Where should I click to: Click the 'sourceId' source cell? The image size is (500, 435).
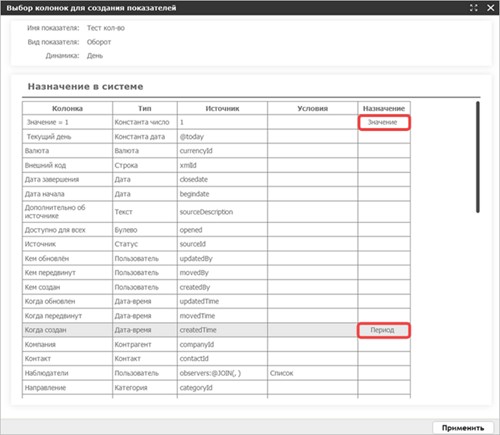tap(222, 244)
